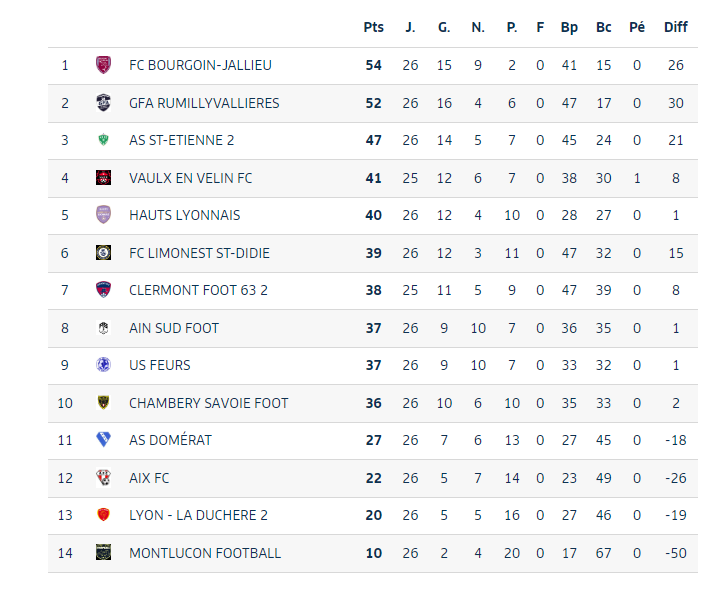Click the FC Bourgoin-Jallieu club logo
The width and height of the screenshot is (707, 602).
pos(103,65)
